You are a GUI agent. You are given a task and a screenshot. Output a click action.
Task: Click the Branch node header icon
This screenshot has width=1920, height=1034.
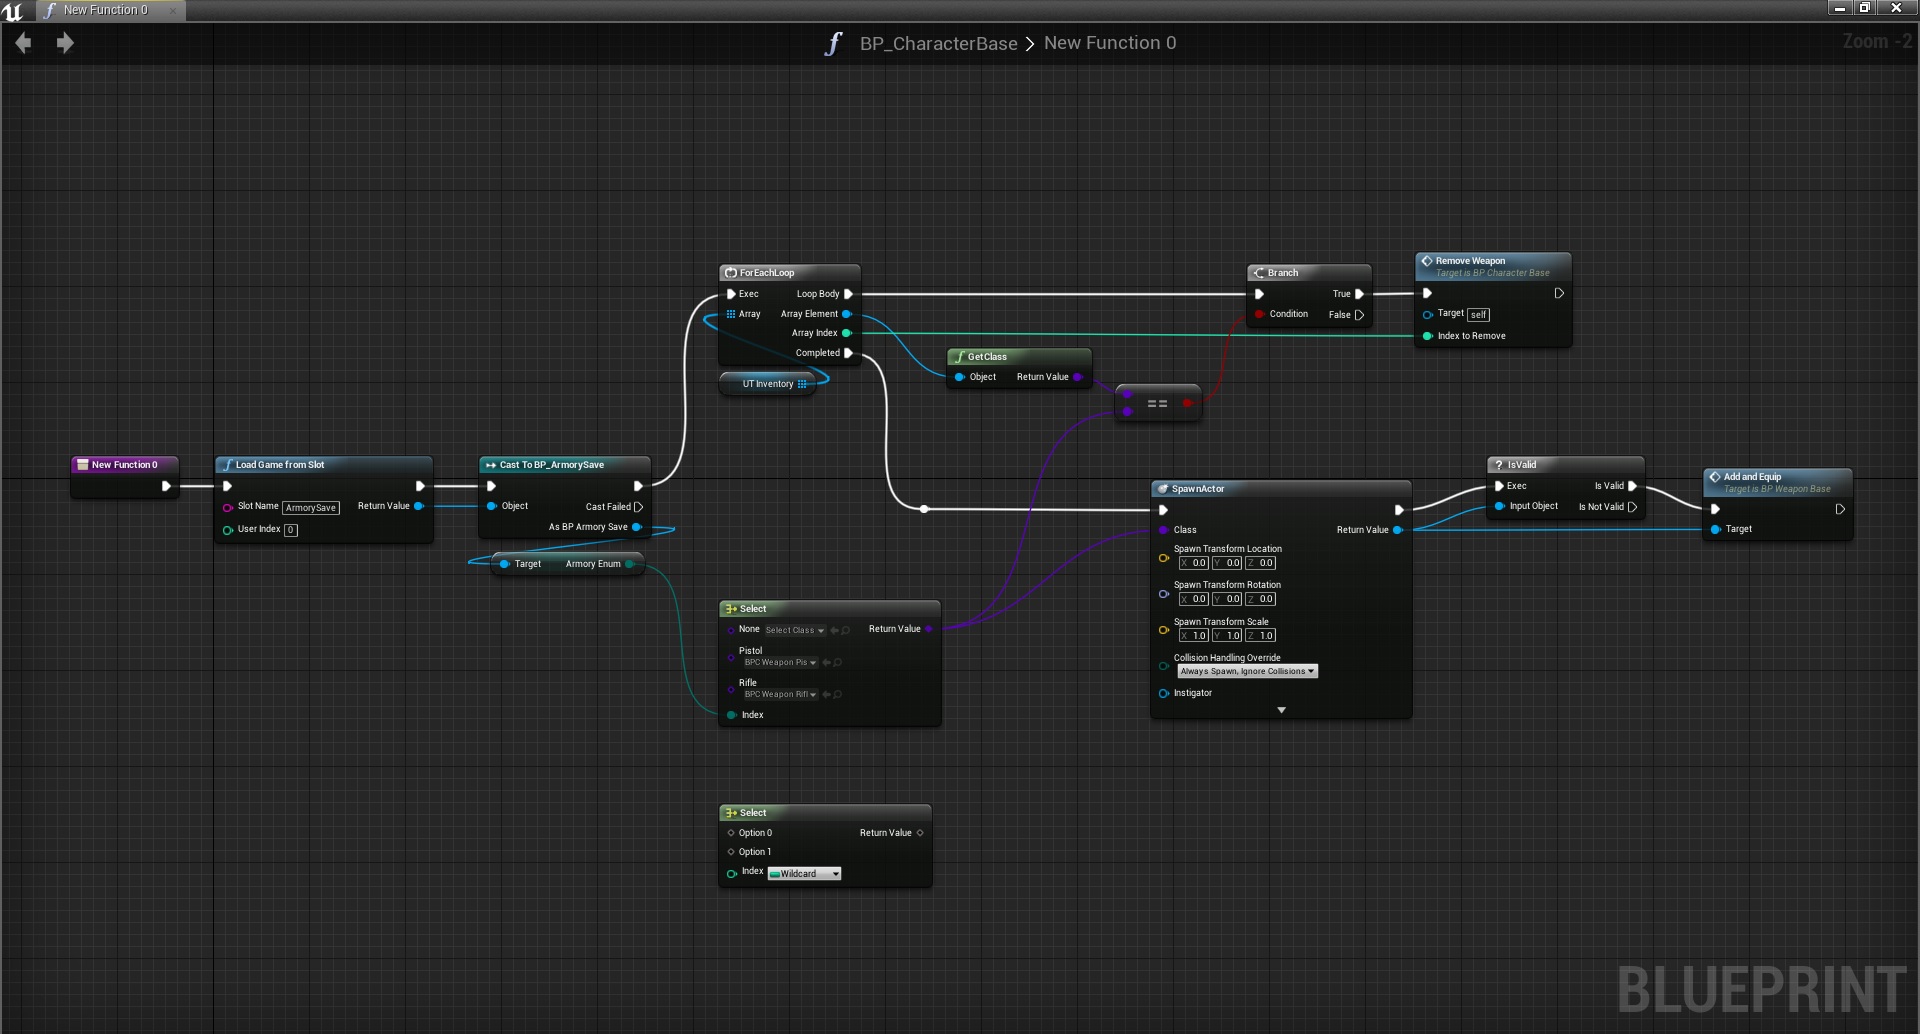pyautogui.click(x=1259, y=273)
